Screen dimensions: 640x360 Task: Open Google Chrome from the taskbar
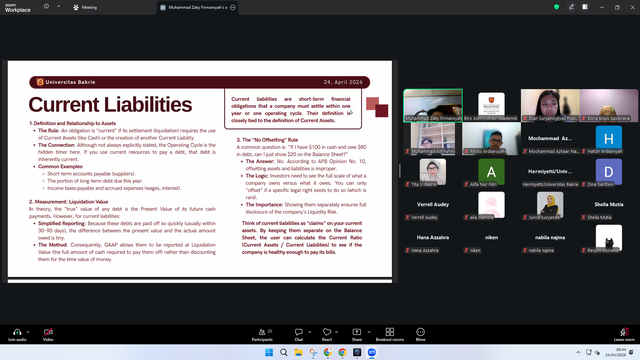click(x=342, y=352)
